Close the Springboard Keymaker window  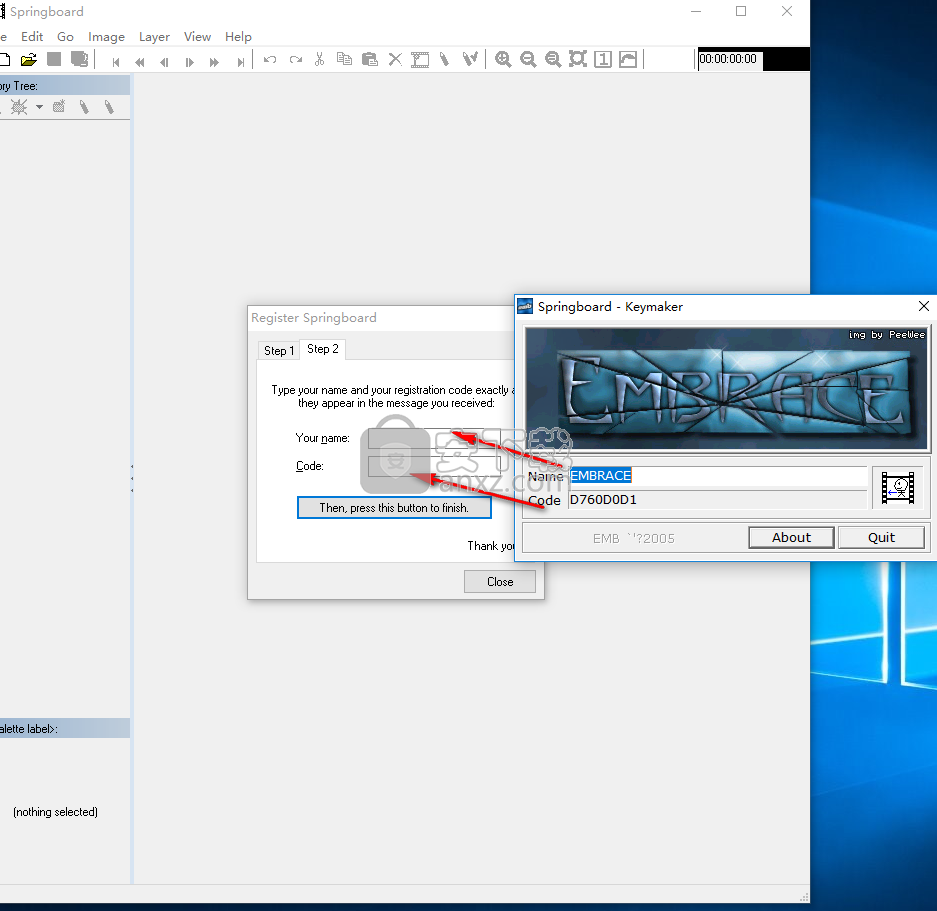(923, 307)
